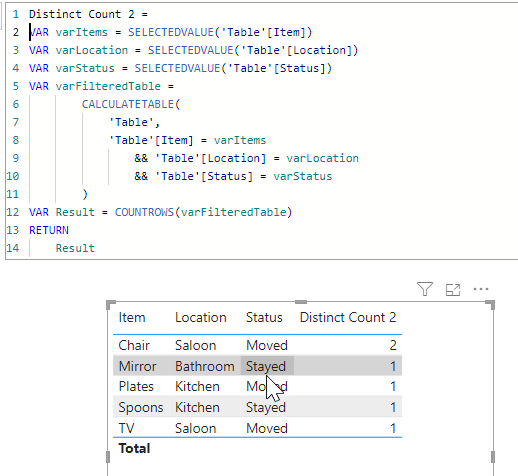Click Kitchen in the Spoons row
The height and width of the screenshot is (476, 518).
click(197, 408)
